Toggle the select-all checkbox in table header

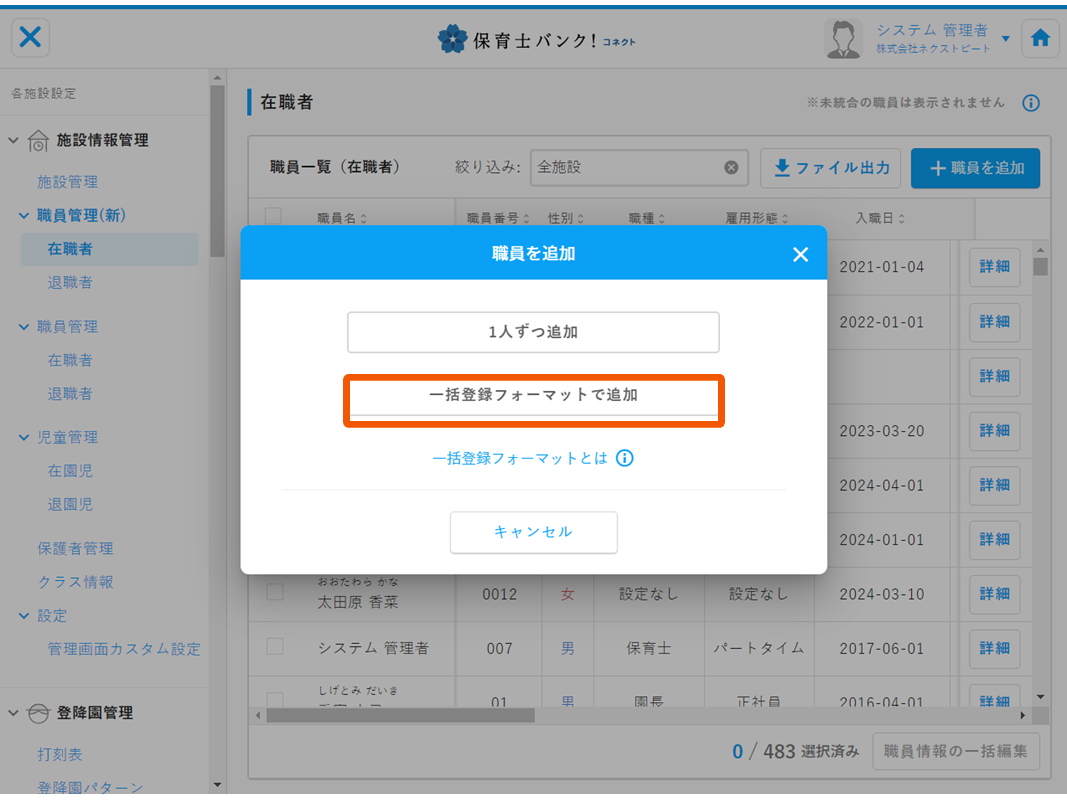[274, 216]
